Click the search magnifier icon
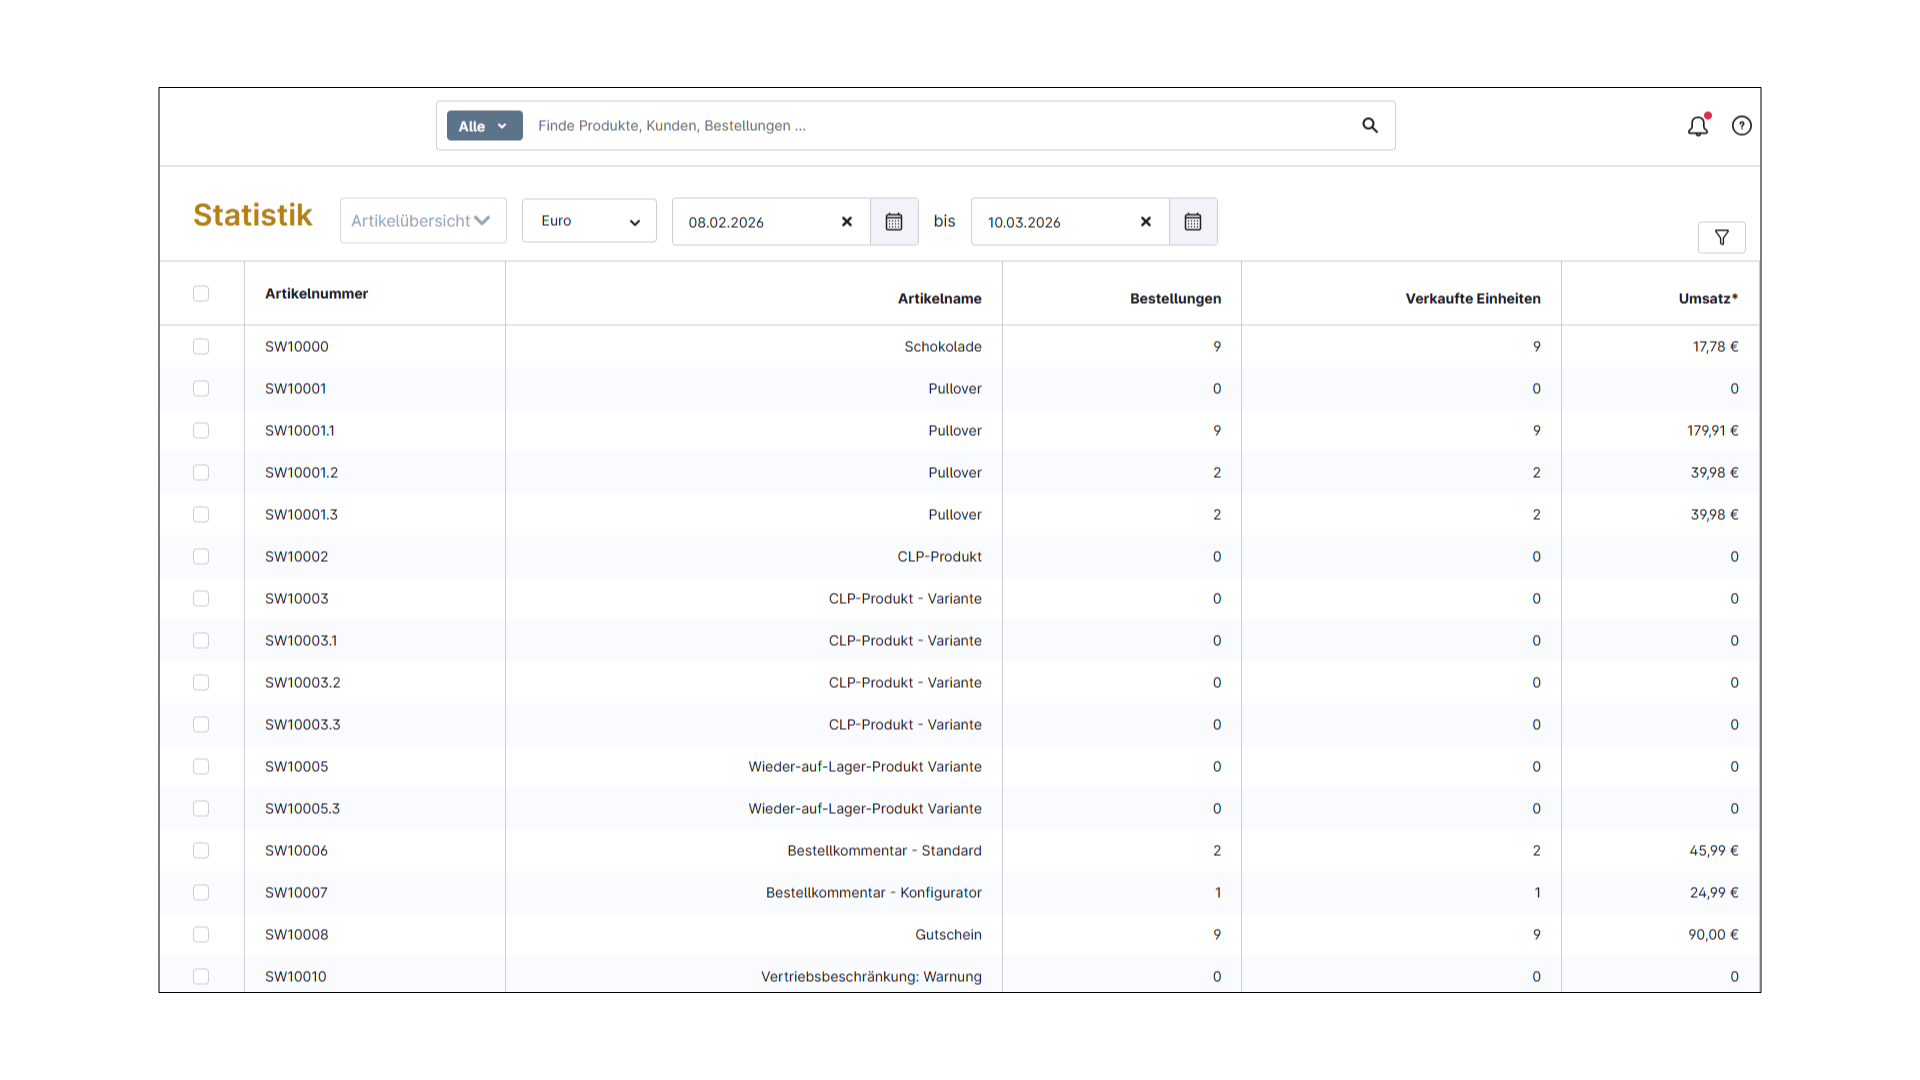Screen dimensions: 1920x1080 [x=1370, y=125]
